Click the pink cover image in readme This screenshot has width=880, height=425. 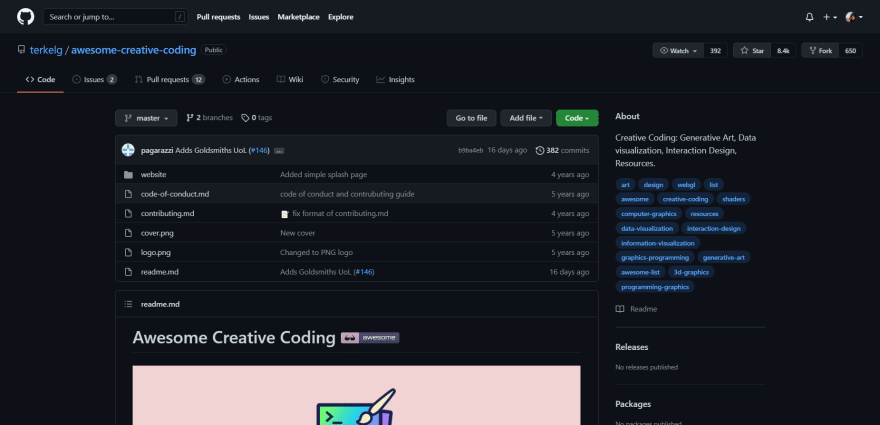pyautogui.click(x=356, y=395)
